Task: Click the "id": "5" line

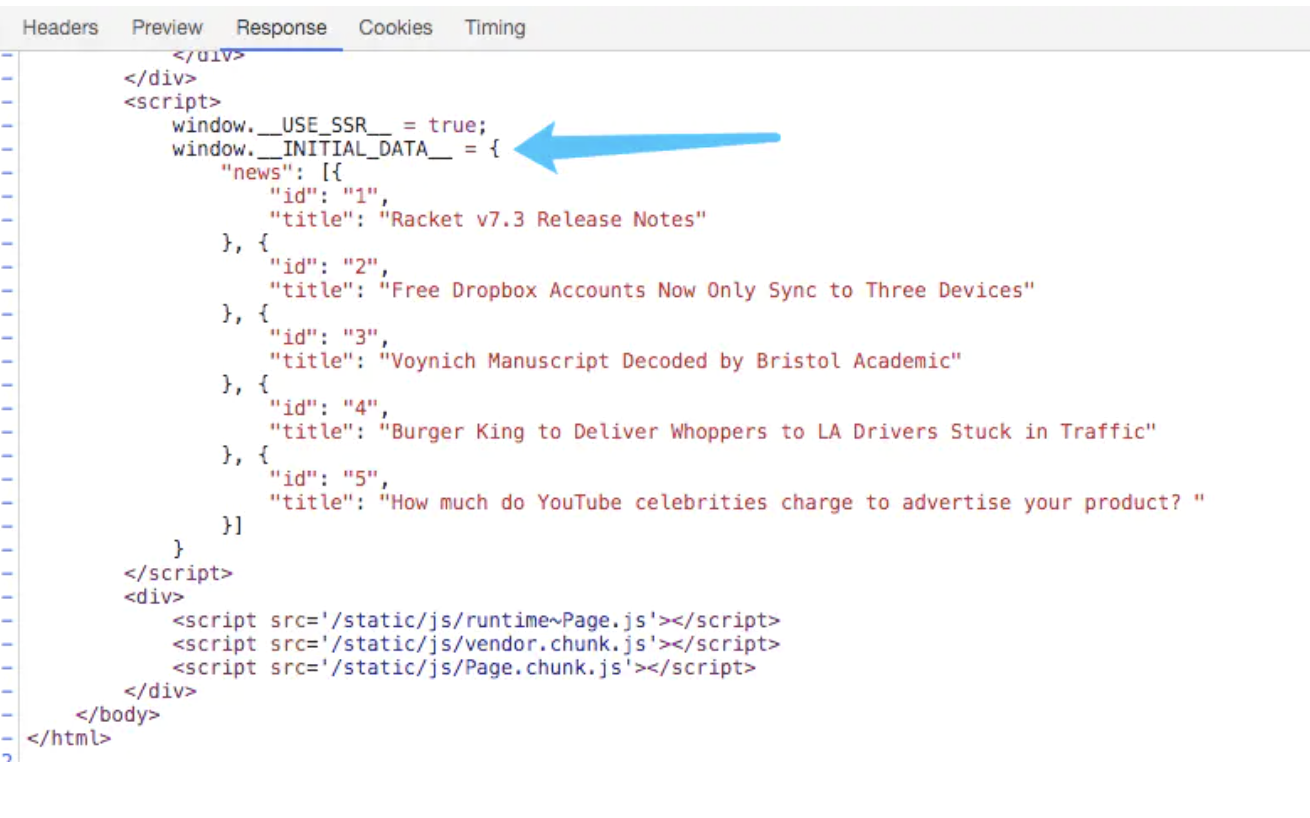Action: tap(328, 479)
